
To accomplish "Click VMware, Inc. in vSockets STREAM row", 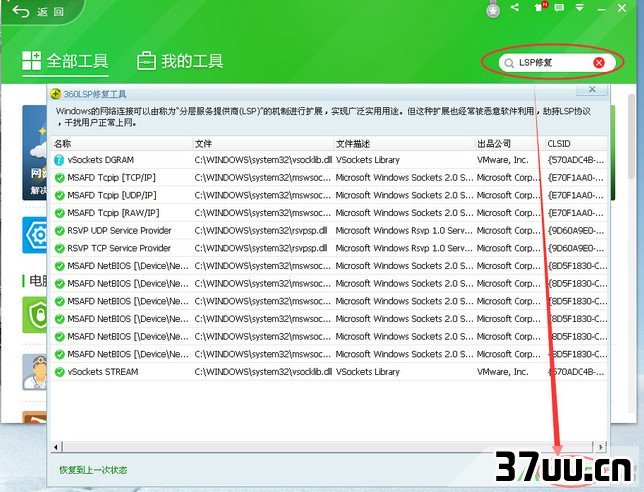I will coord(502,372).
